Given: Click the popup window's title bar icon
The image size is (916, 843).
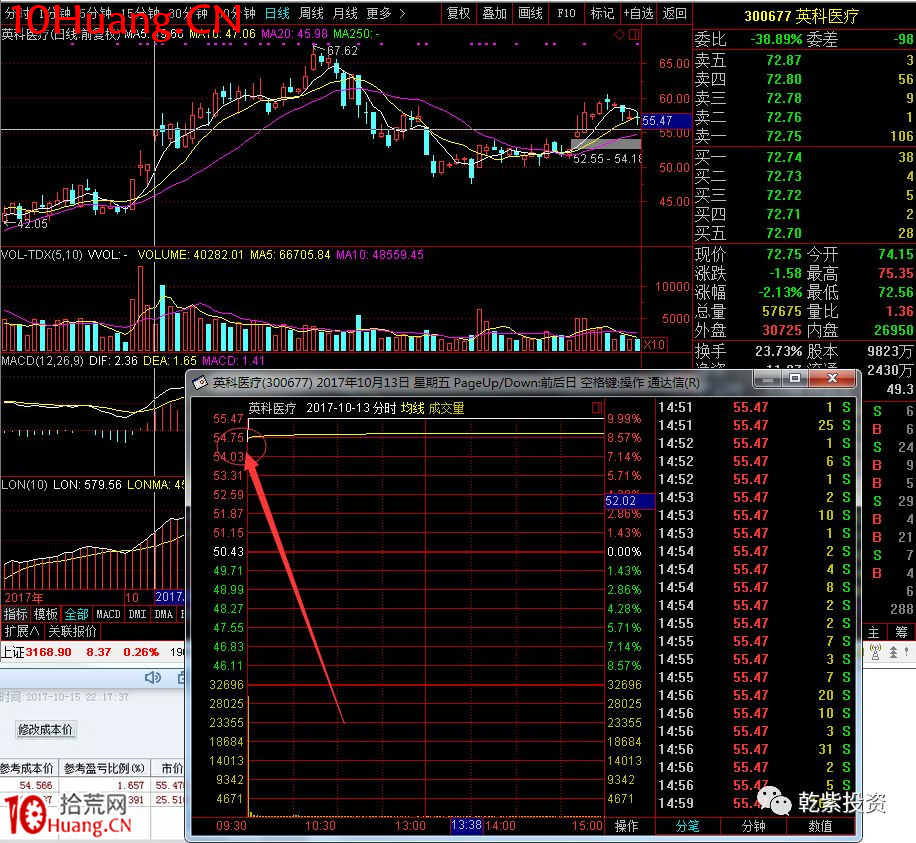Looking at the screenshot, I should tap(198, 382).
